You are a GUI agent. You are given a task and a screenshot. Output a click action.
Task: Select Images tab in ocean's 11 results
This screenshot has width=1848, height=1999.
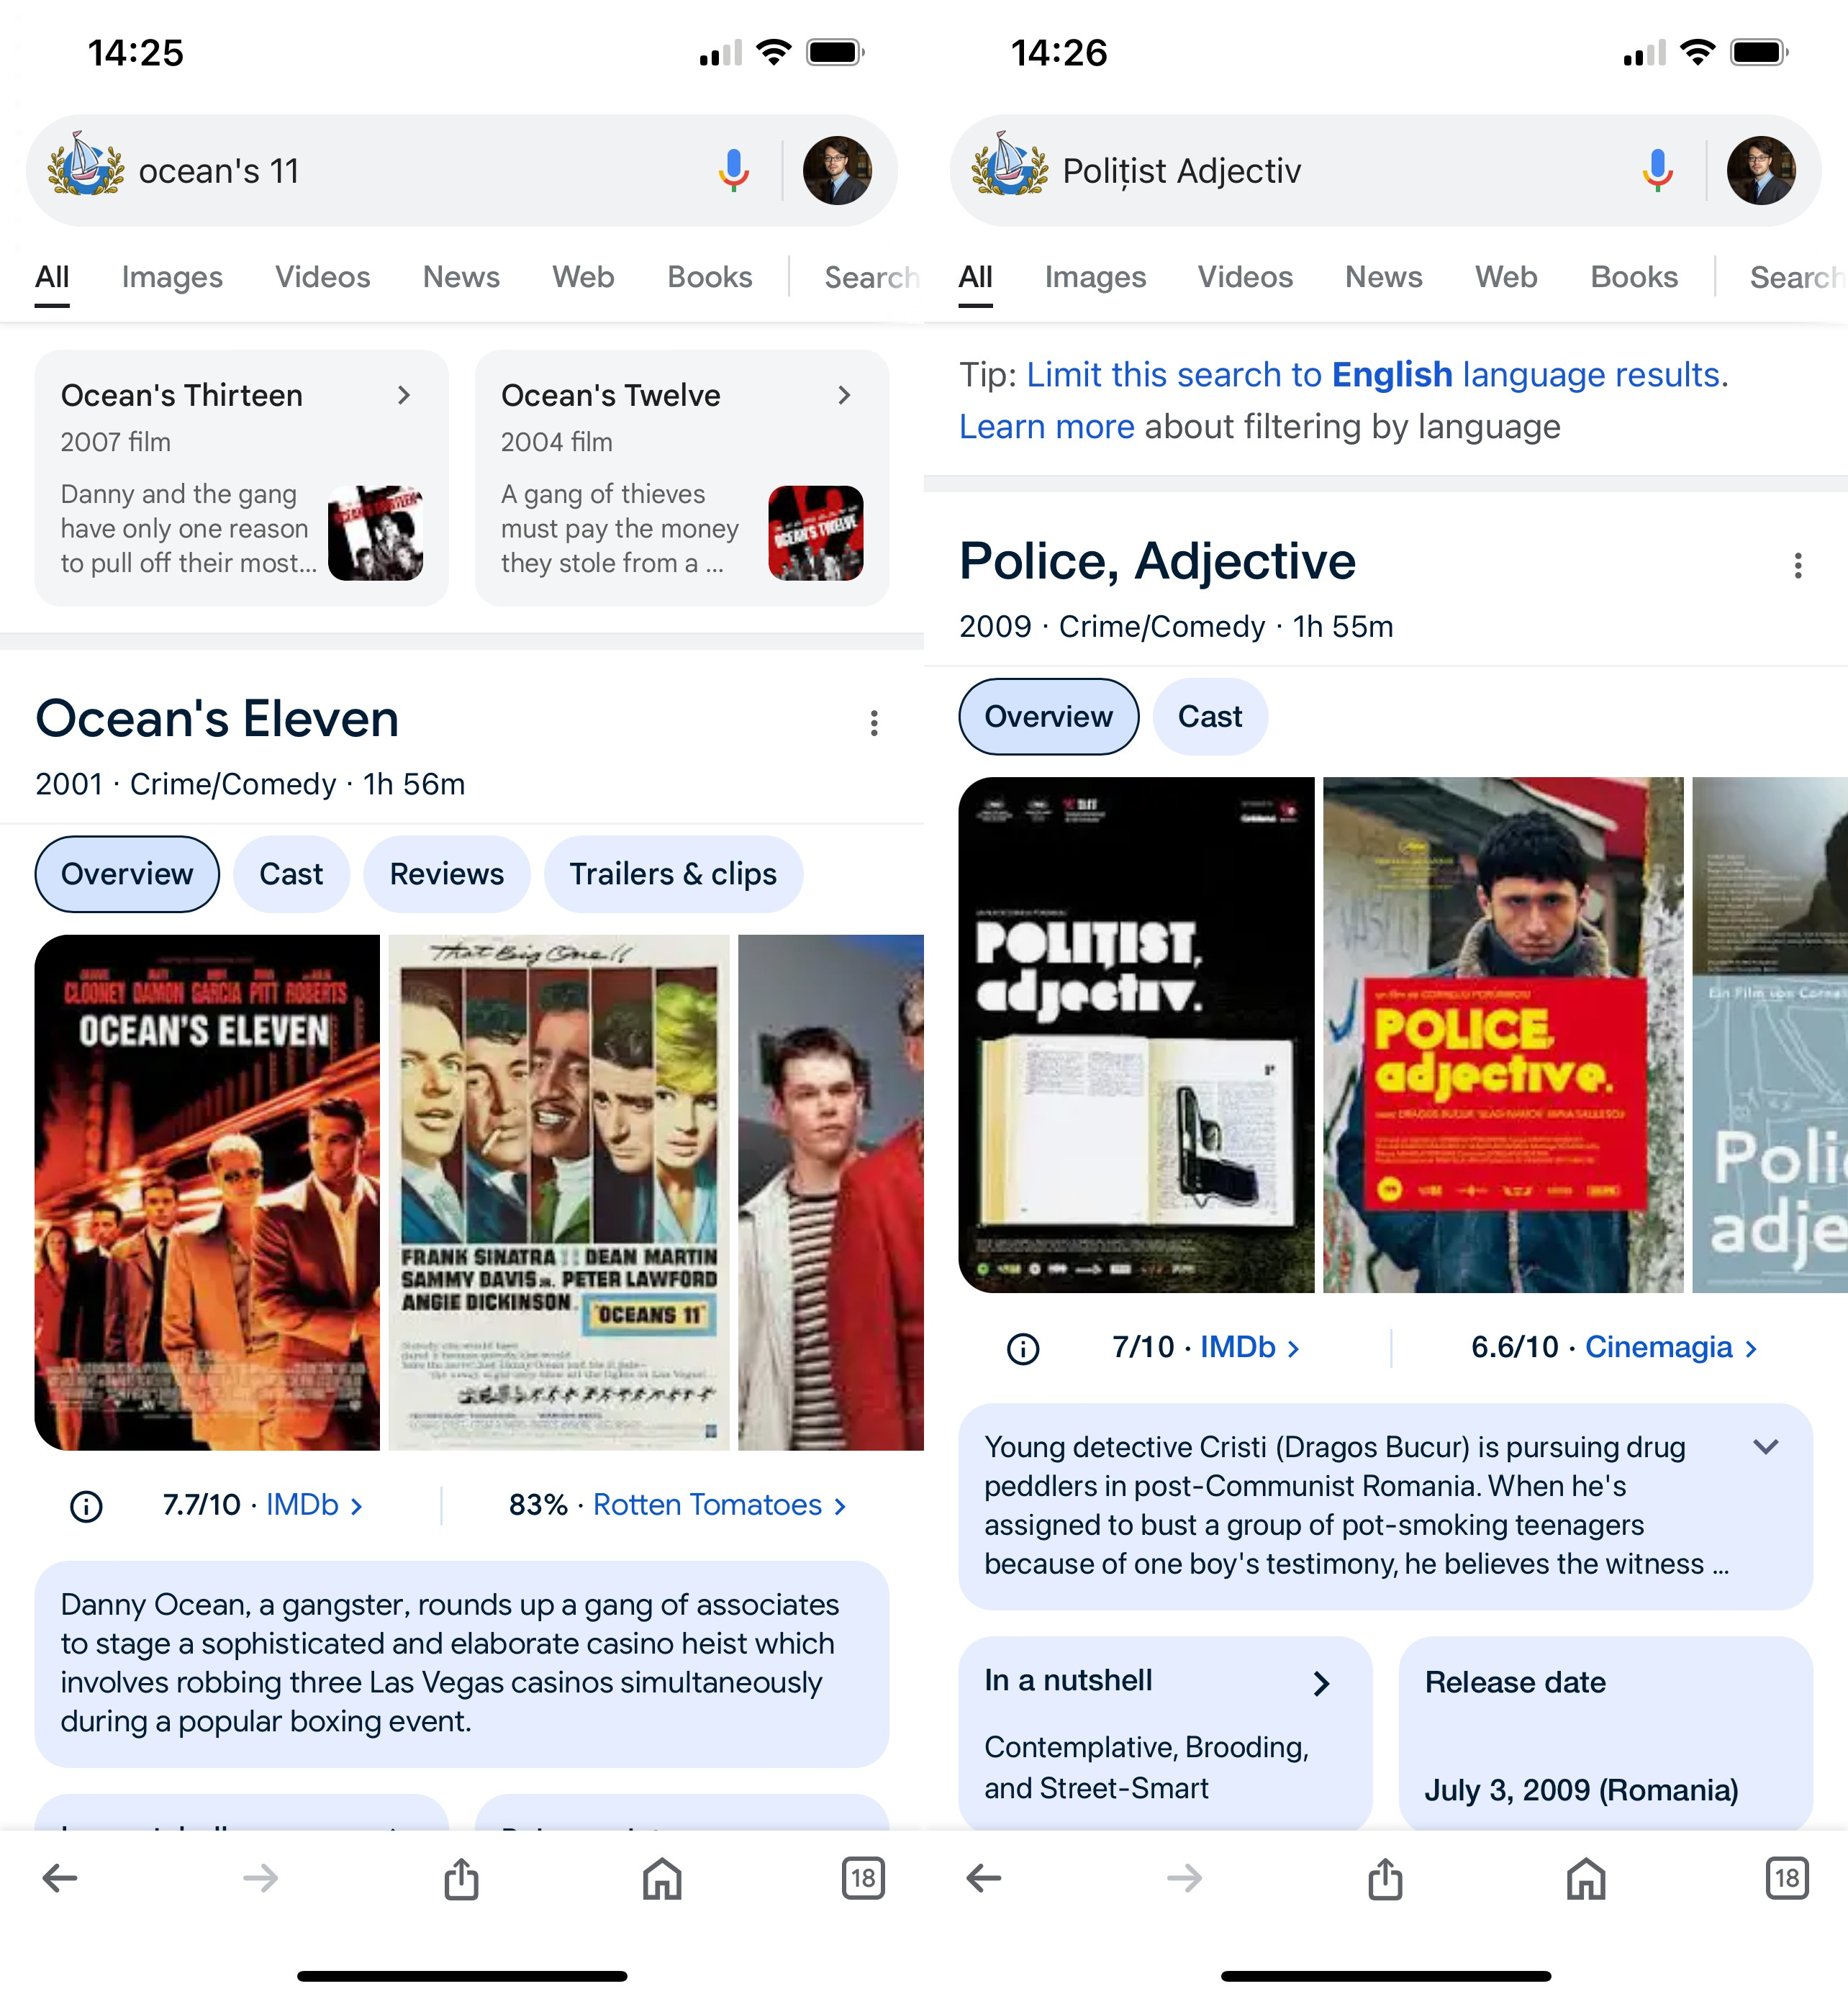click(x=172, y=277)
